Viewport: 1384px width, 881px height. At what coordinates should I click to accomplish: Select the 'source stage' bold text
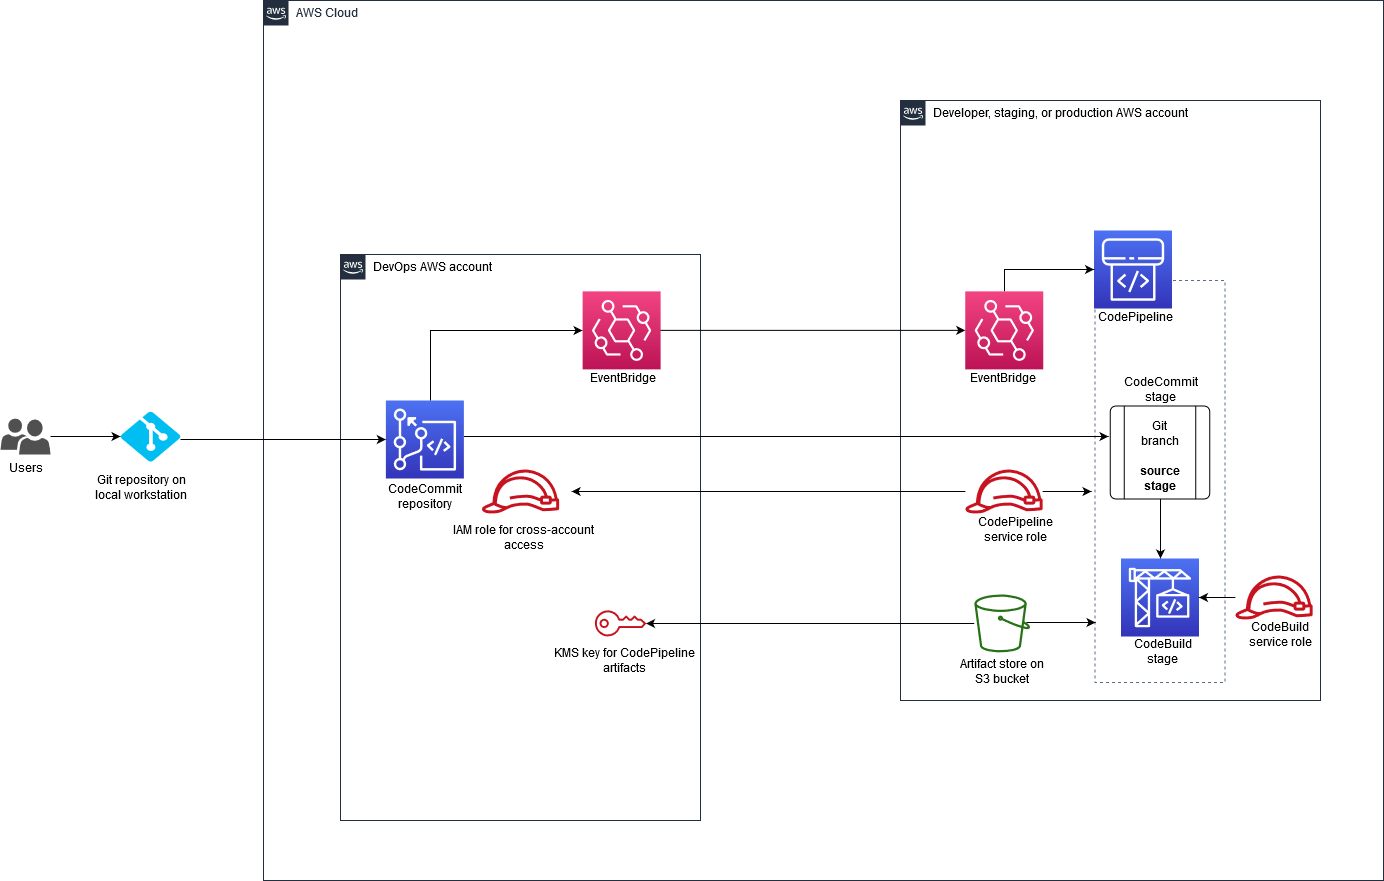click(1160, 478)
